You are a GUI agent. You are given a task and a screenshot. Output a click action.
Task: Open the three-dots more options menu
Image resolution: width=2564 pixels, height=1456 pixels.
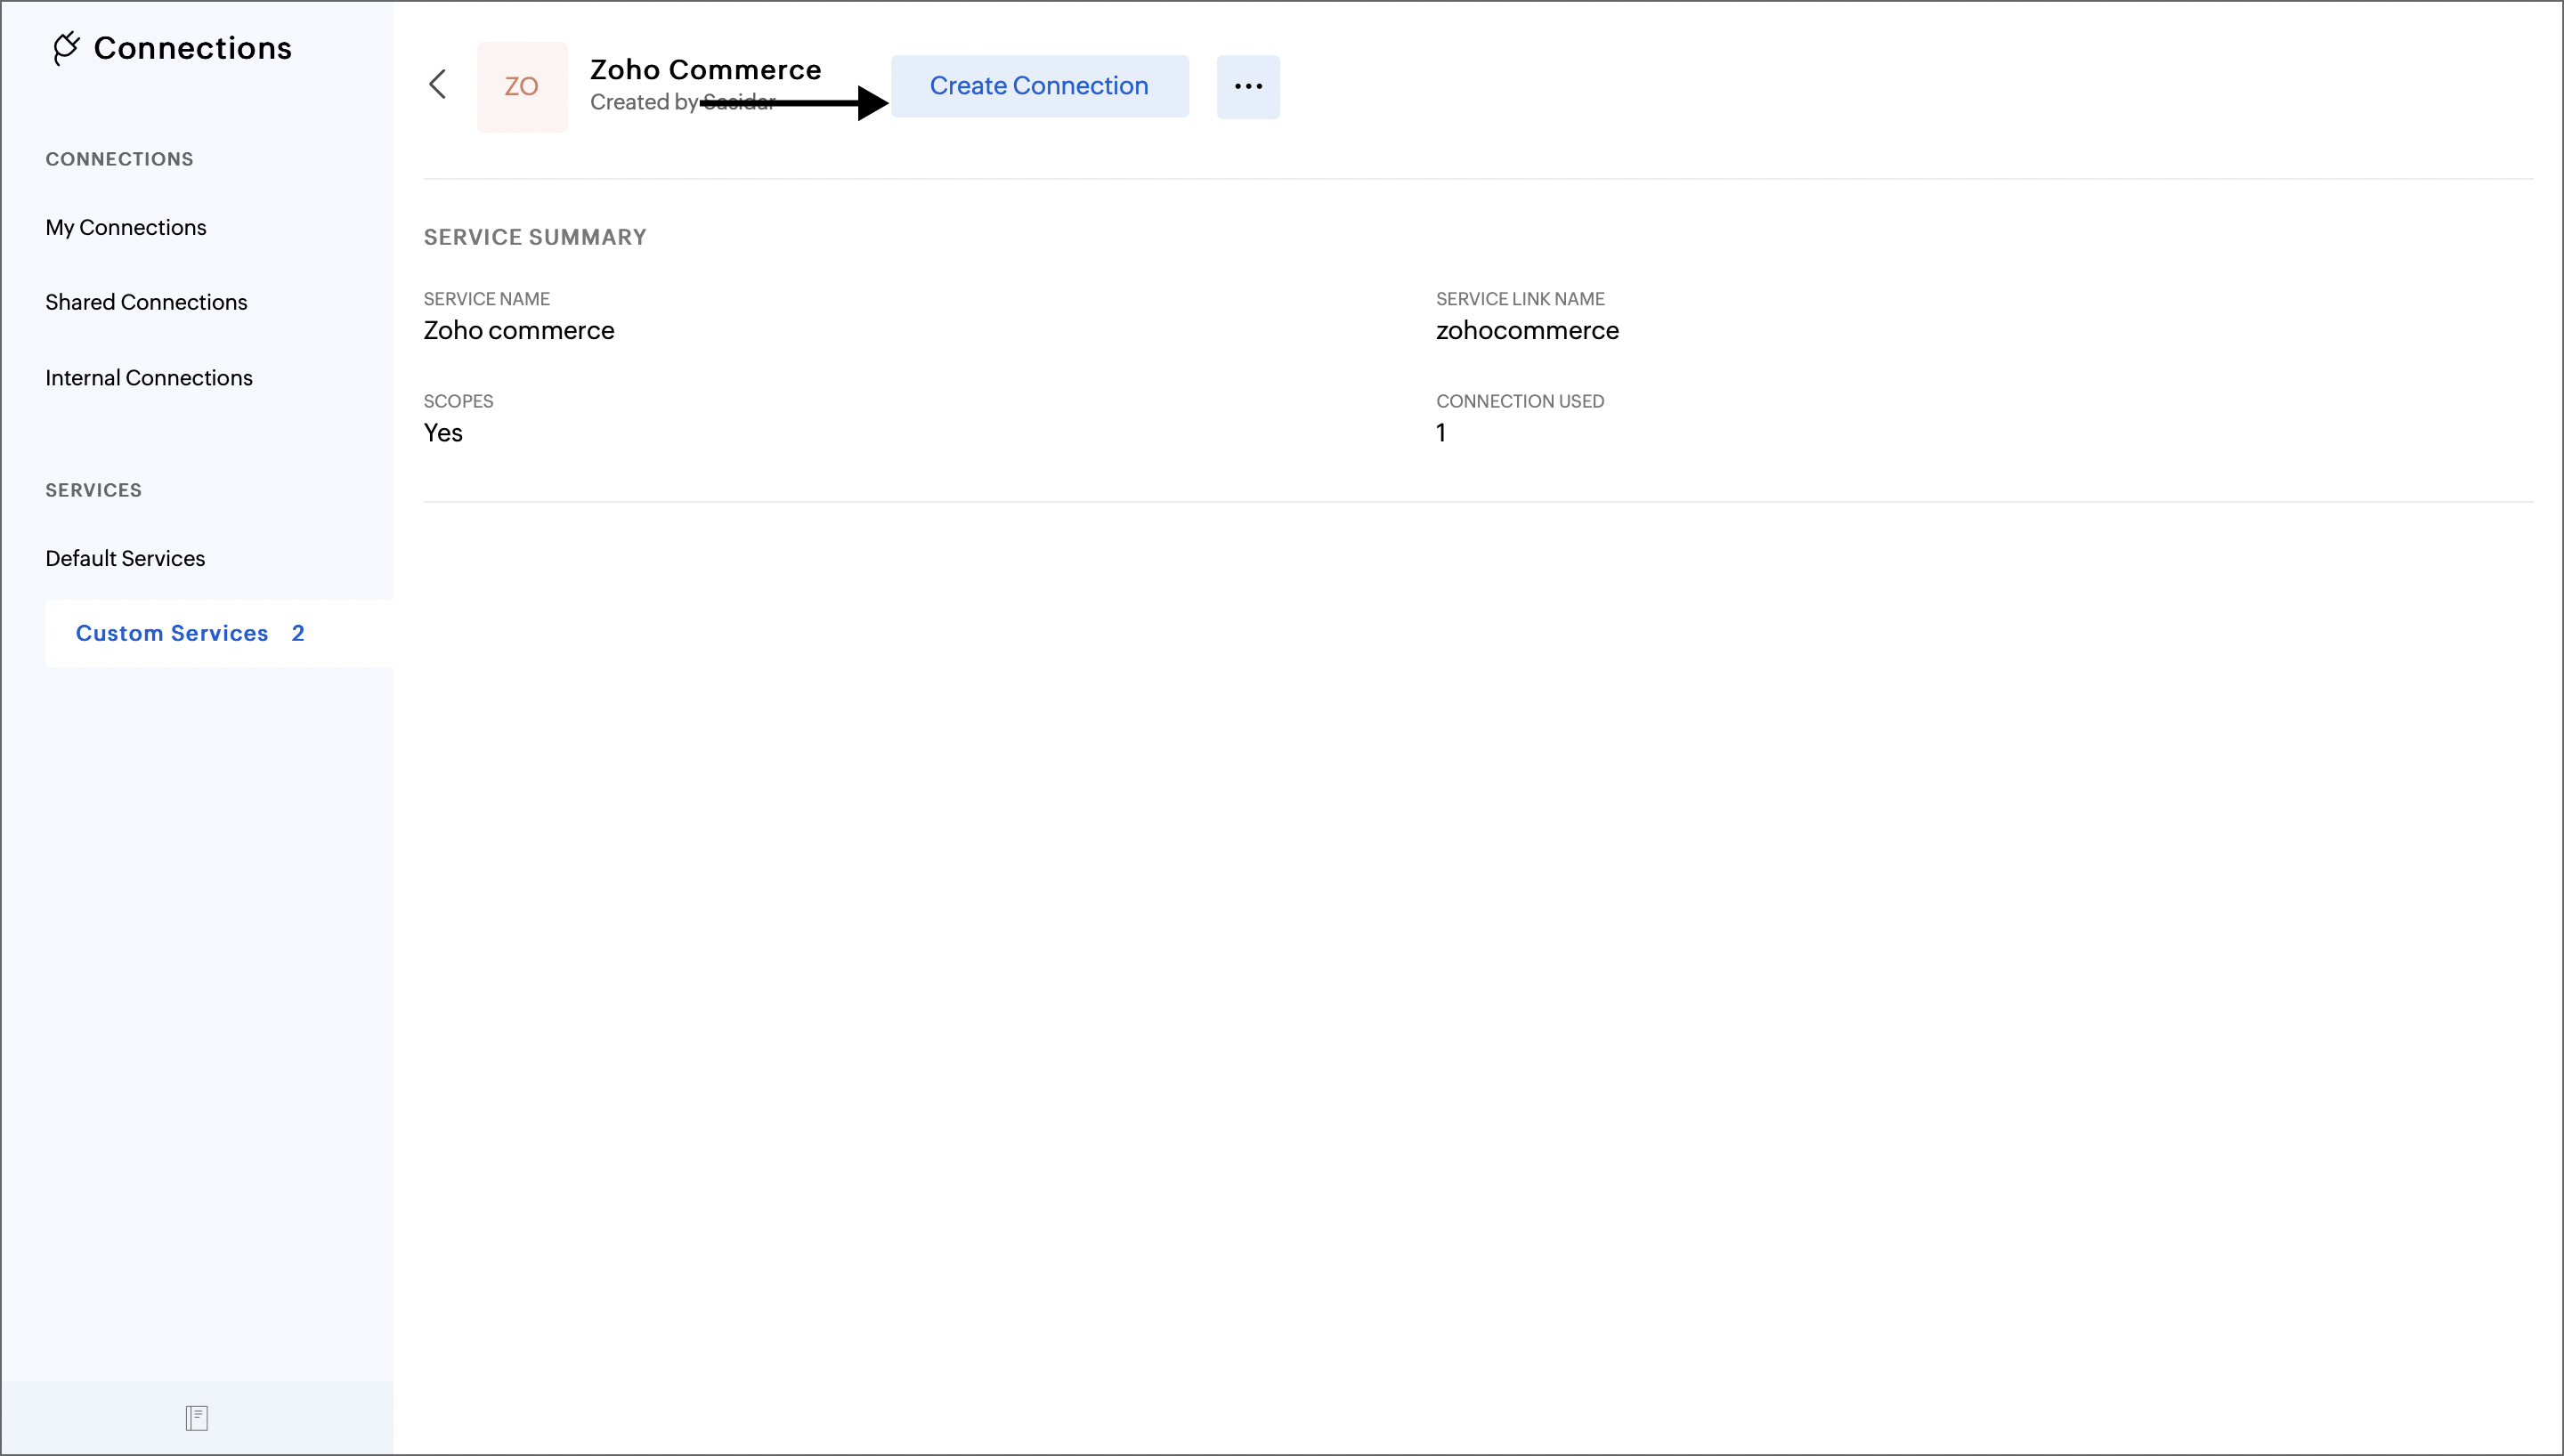click(1247, 86)
